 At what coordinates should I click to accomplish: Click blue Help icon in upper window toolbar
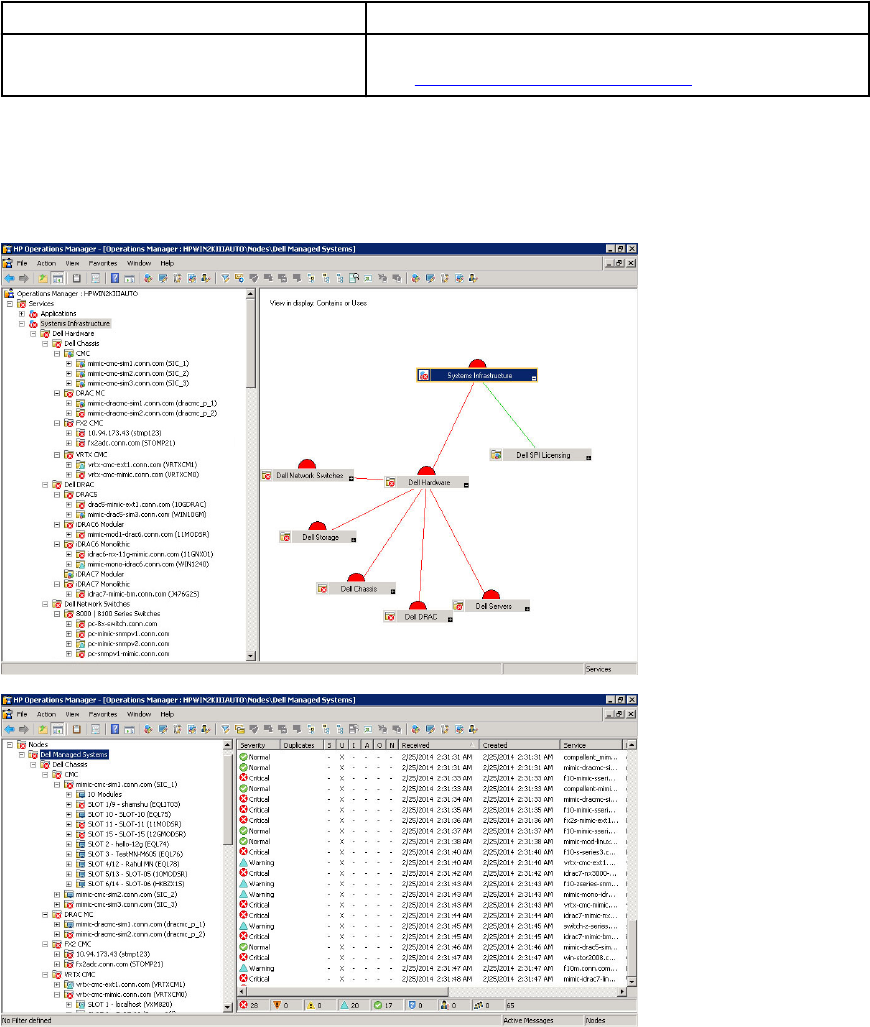(115, 278)
